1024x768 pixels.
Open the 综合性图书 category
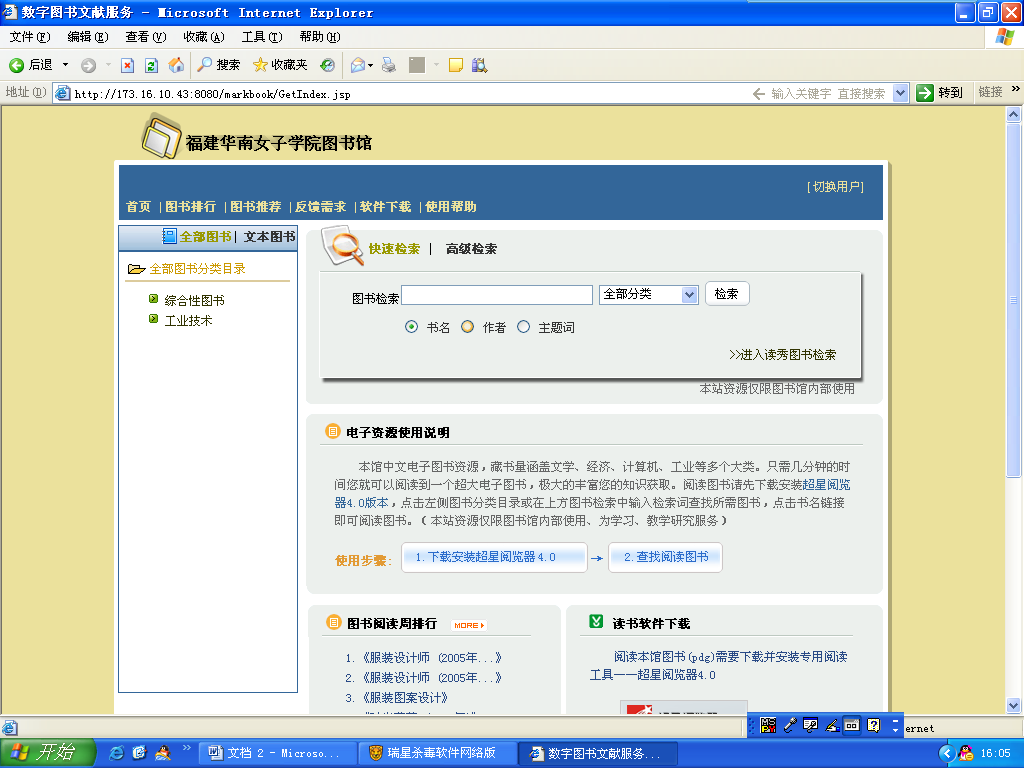[x=195, y=300]
